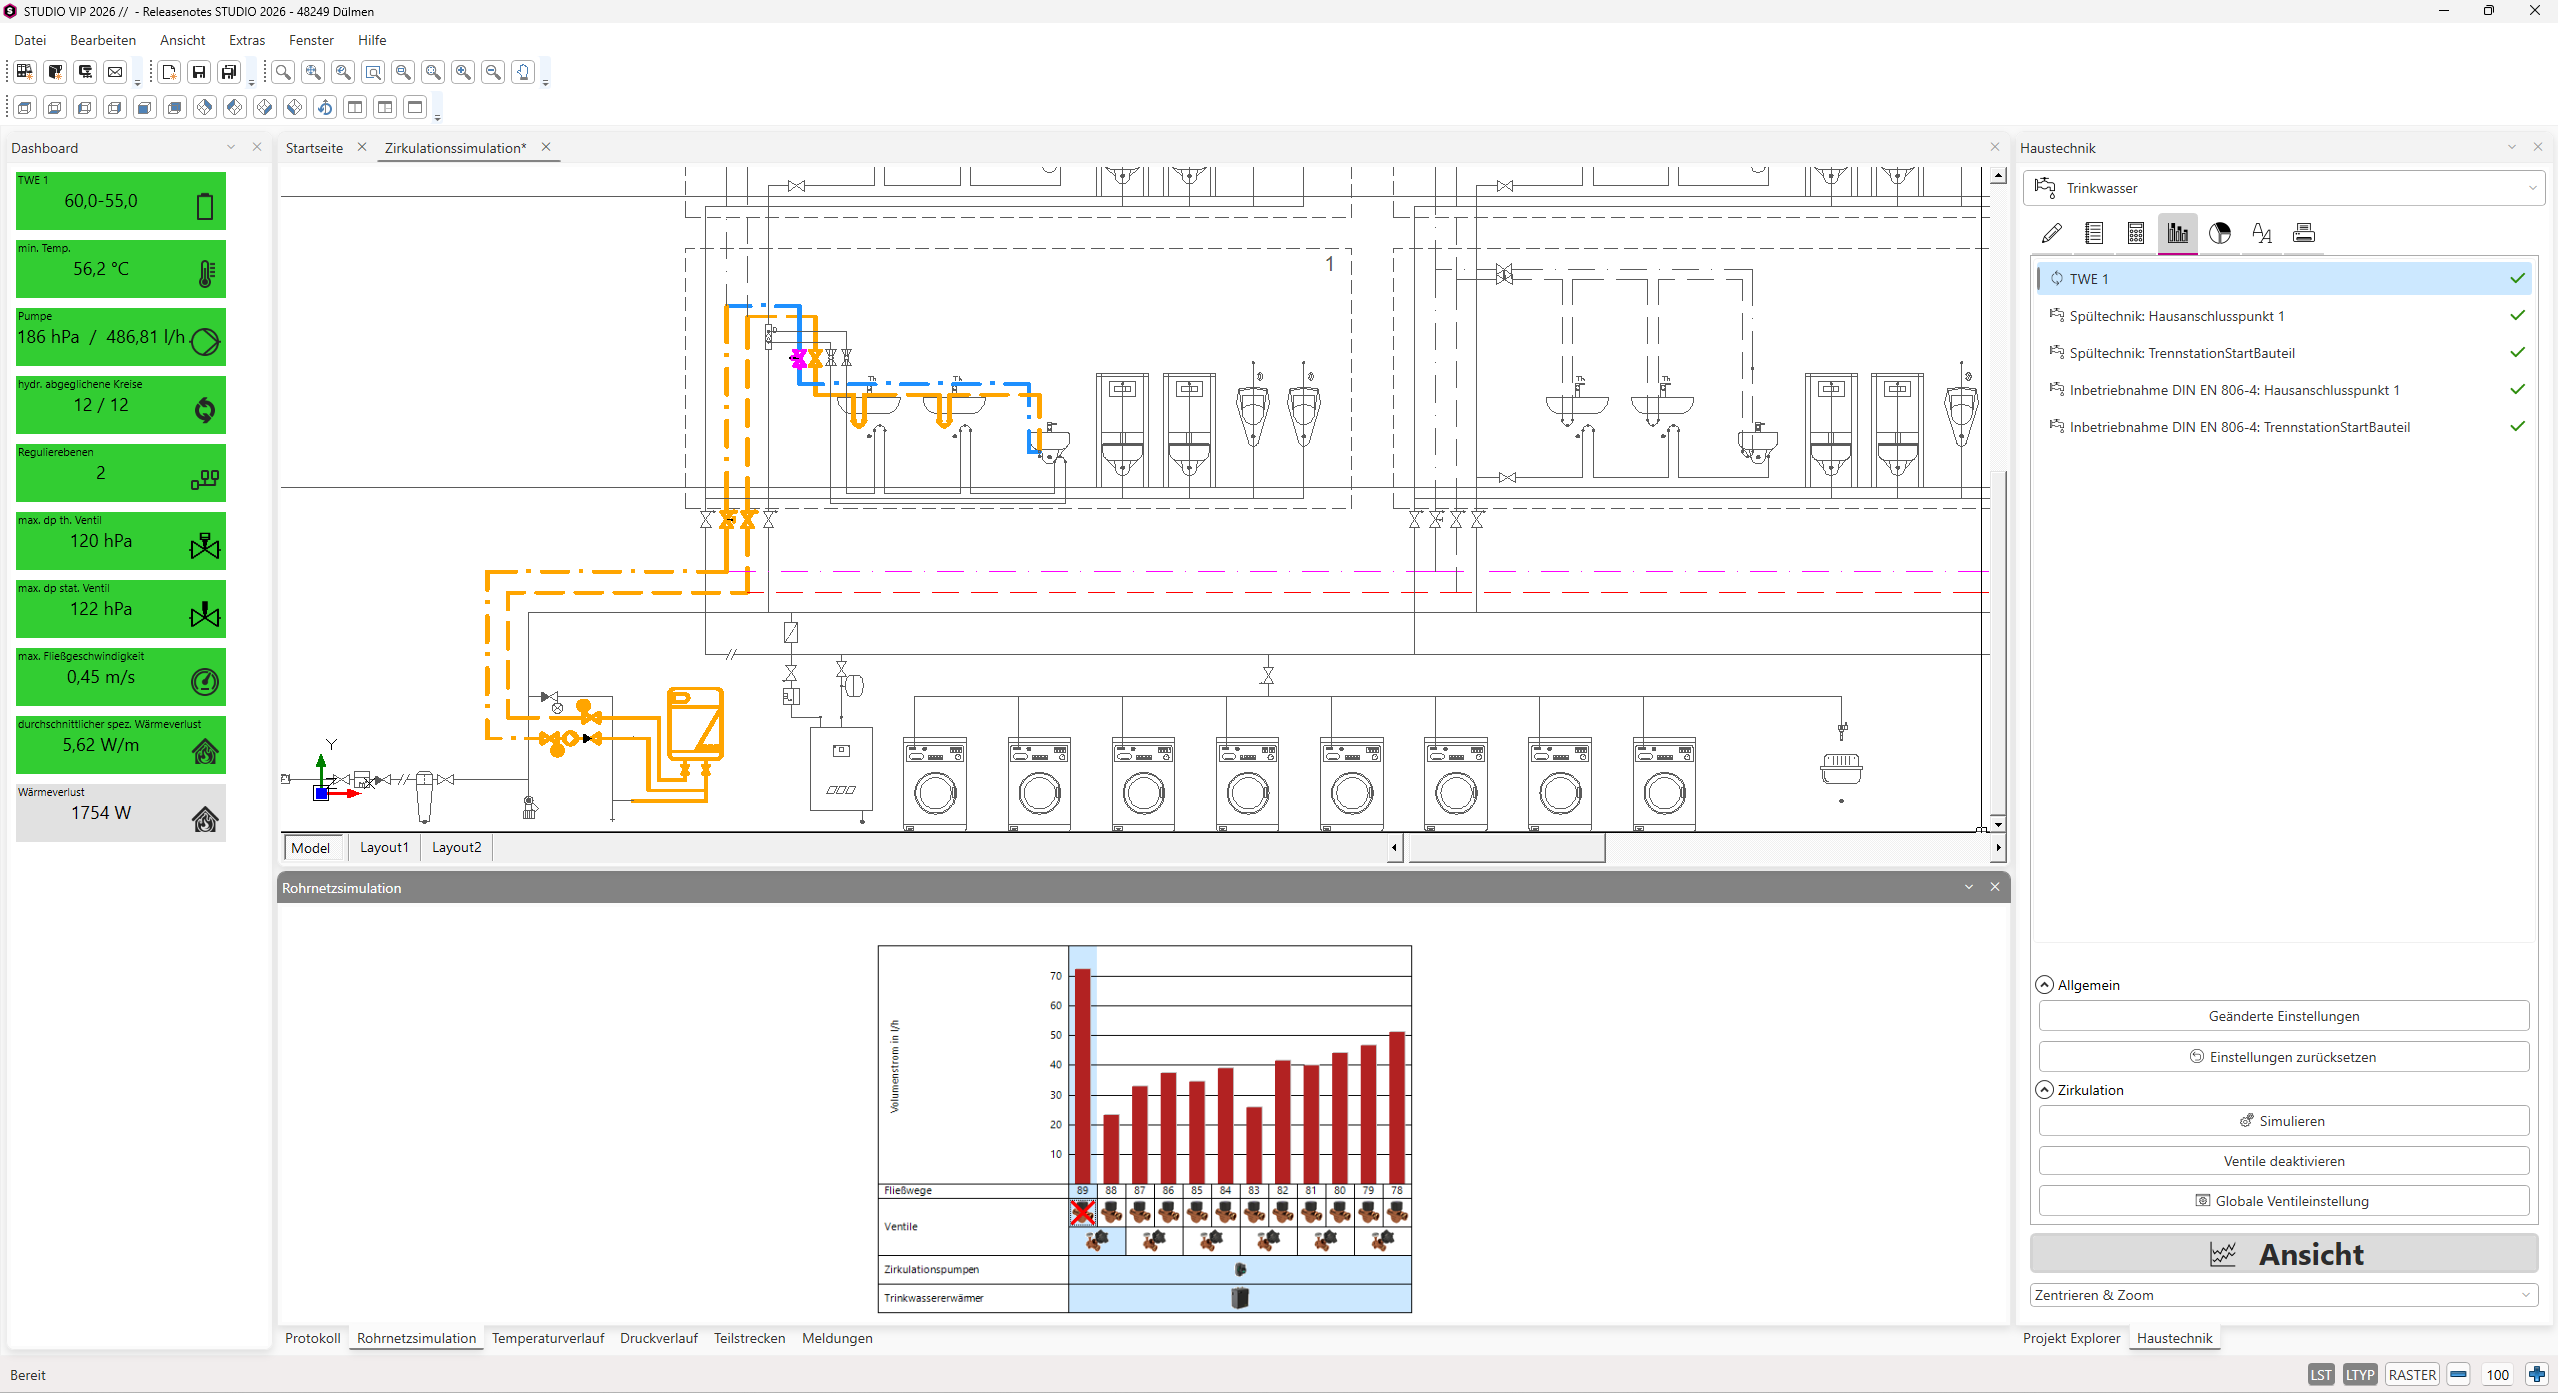Click the save all double-floppy icon
Image resolution: width=2558 pixels, height=1393 pixels.
point(229,72)
